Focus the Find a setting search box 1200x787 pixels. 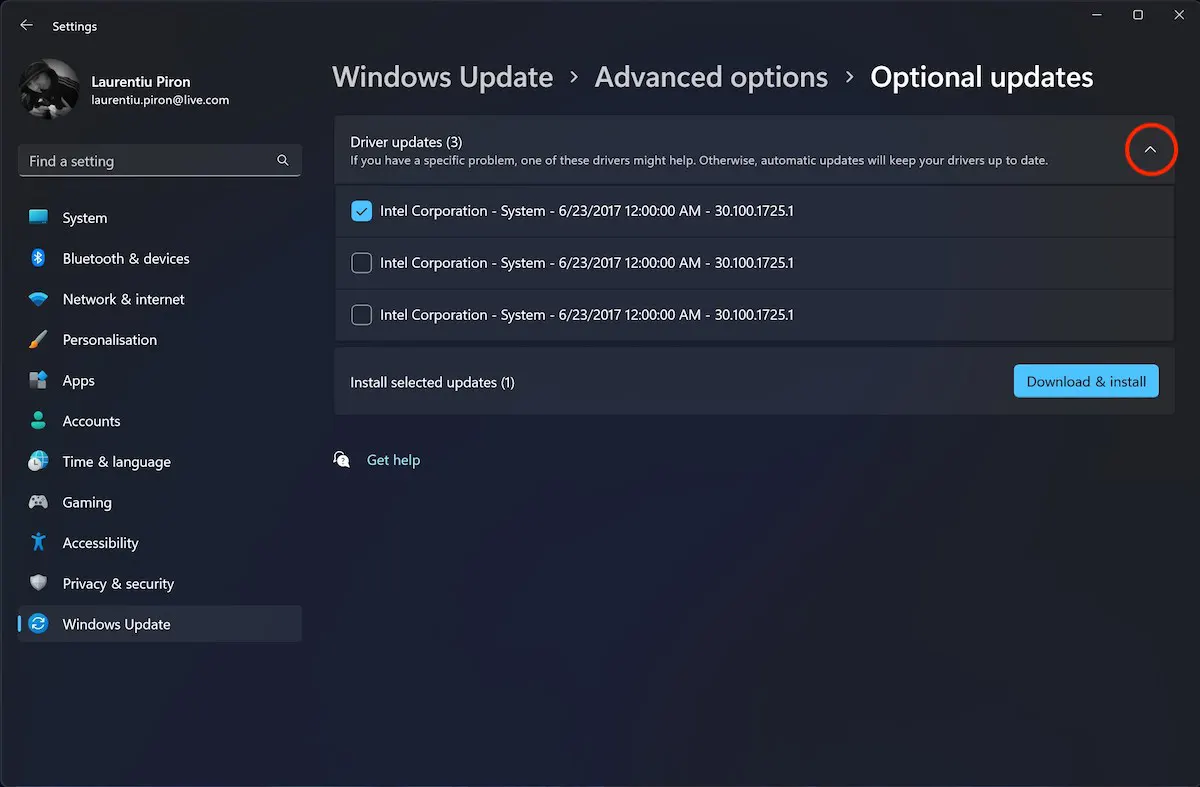[160, 161]
